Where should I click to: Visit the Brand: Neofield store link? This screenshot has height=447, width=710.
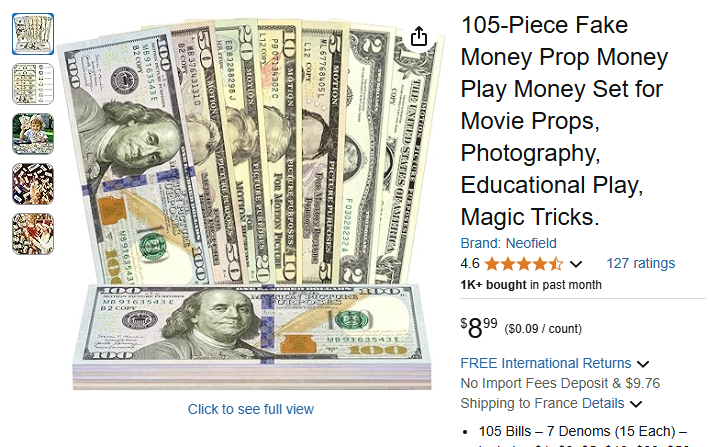[509, 243]
